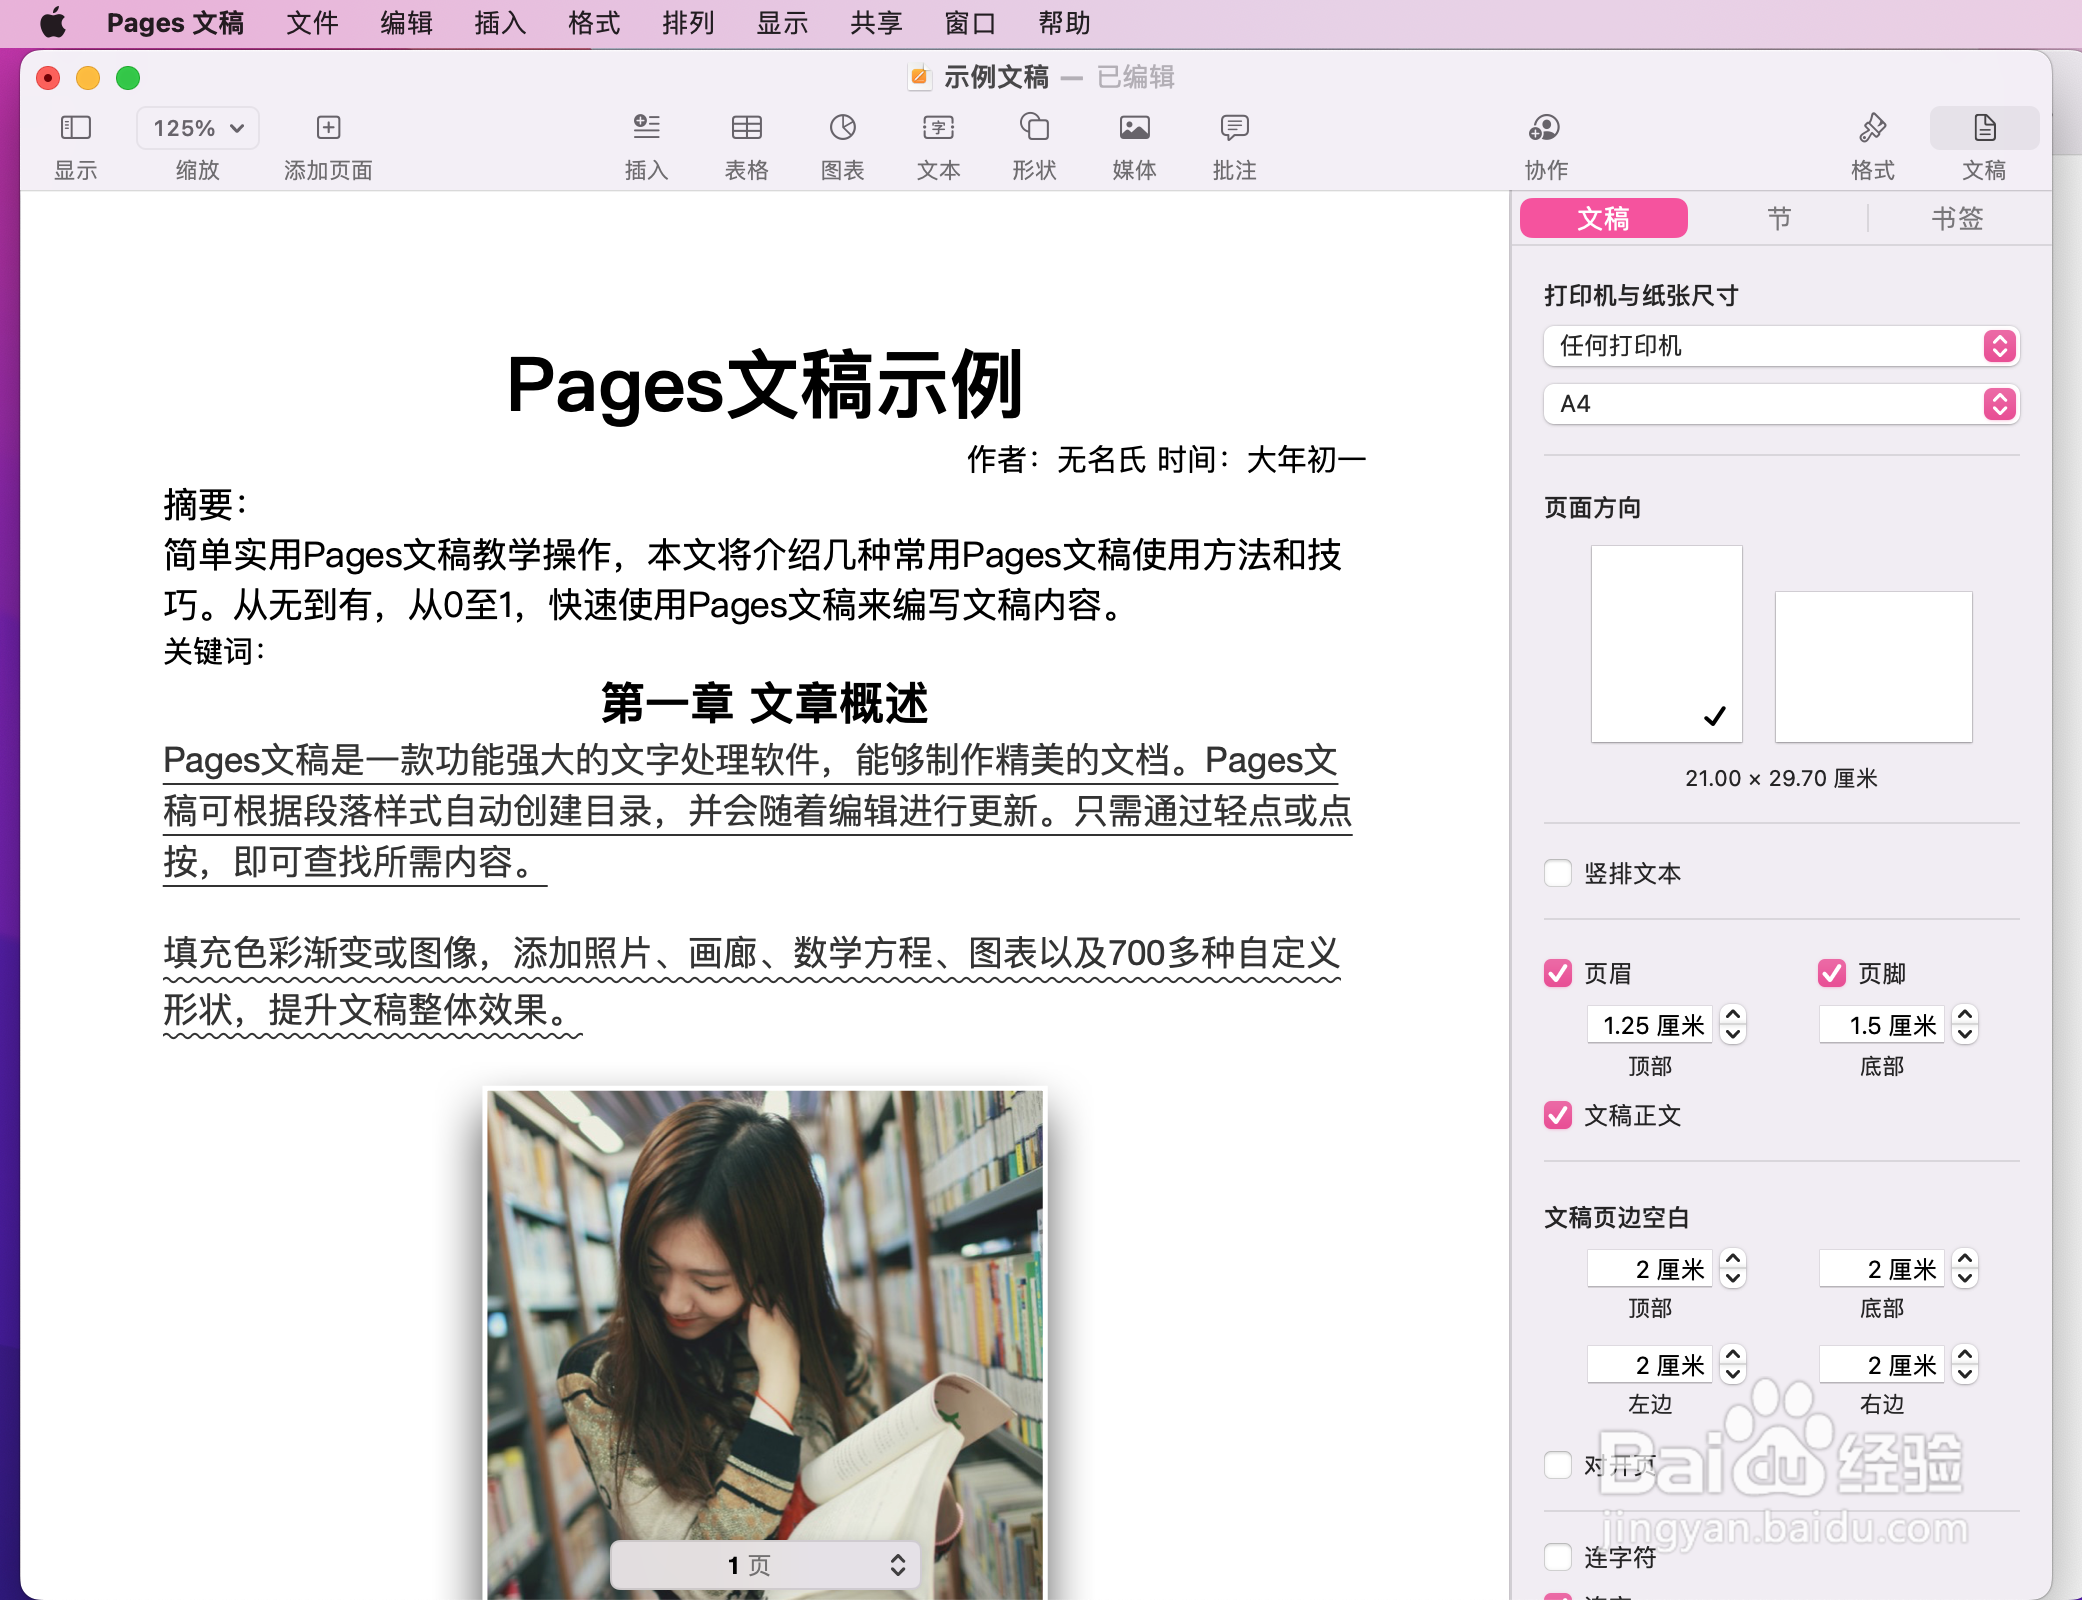Open the A4 paper size dropdown
Viewport: 2082px width, 1600px height.
[x=1781, y=404]
